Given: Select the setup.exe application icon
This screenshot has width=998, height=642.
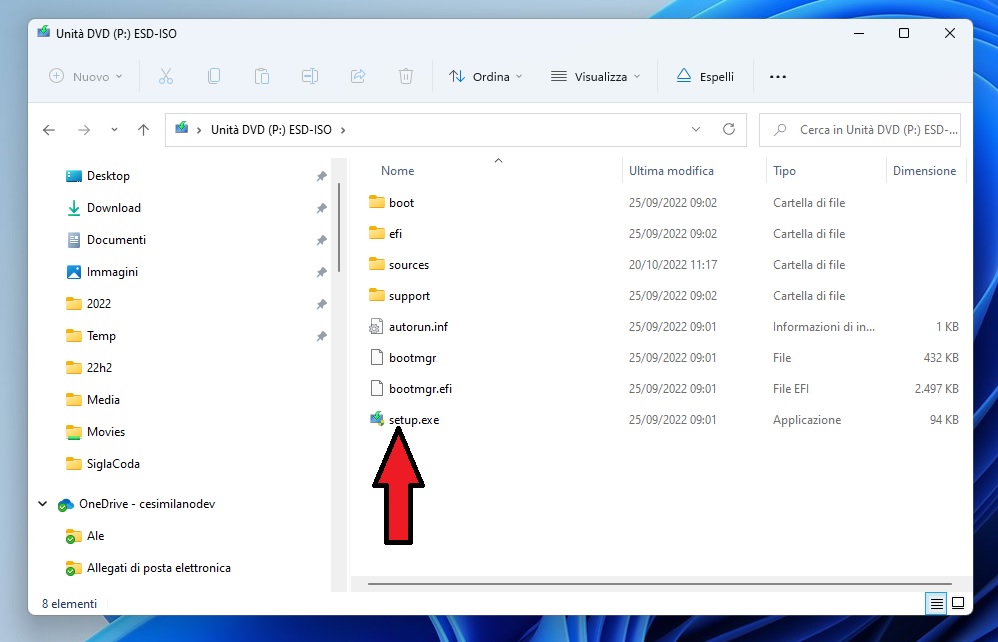Looking at the screenshot, I should coord(377,419).
